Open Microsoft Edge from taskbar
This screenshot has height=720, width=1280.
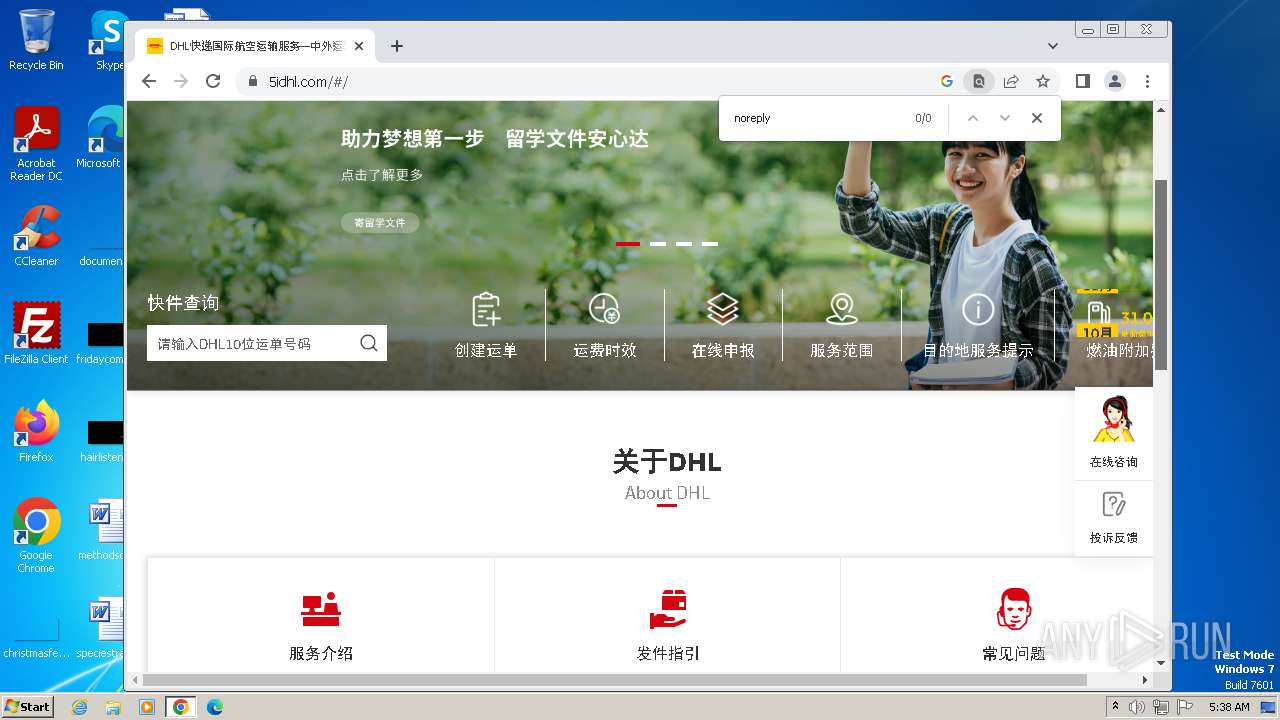tap(214, 707)
